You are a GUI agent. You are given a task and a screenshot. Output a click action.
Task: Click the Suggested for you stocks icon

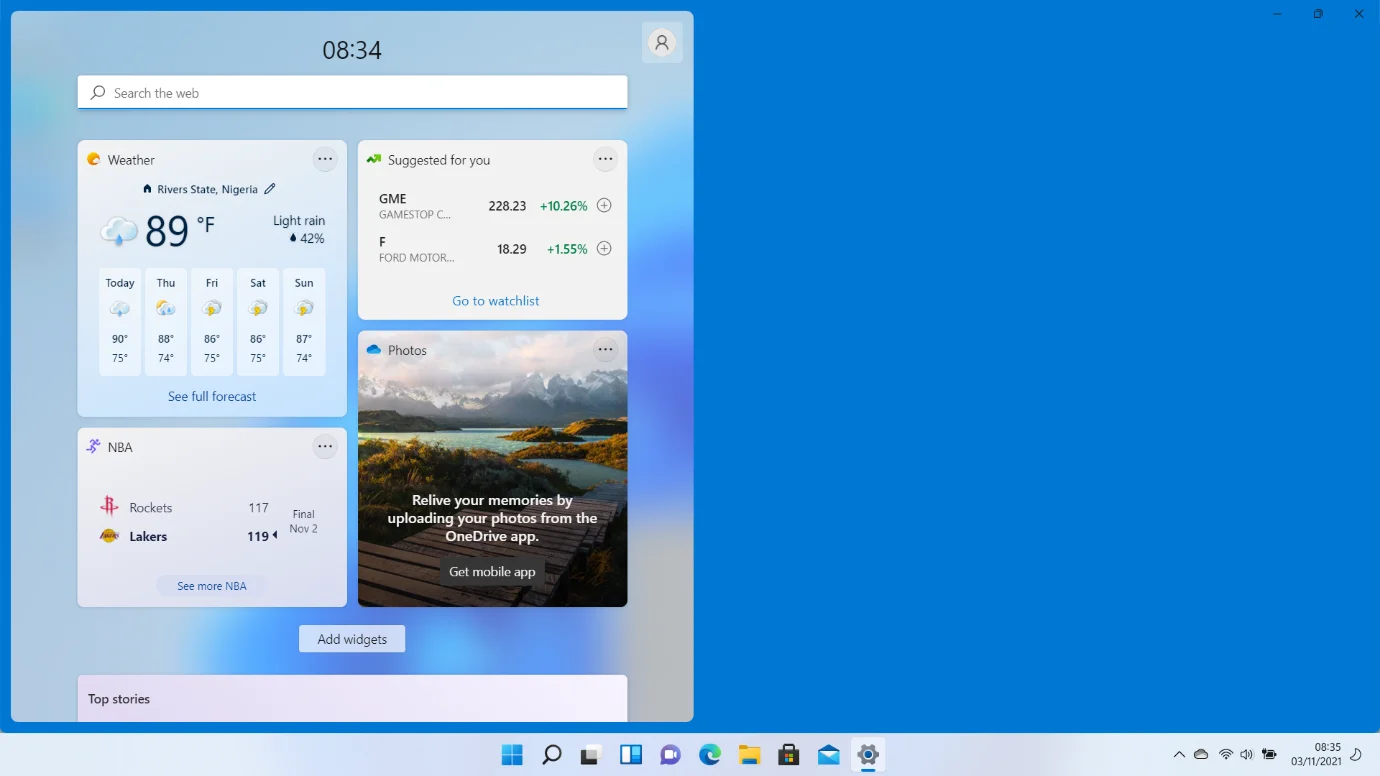(374, 159)
